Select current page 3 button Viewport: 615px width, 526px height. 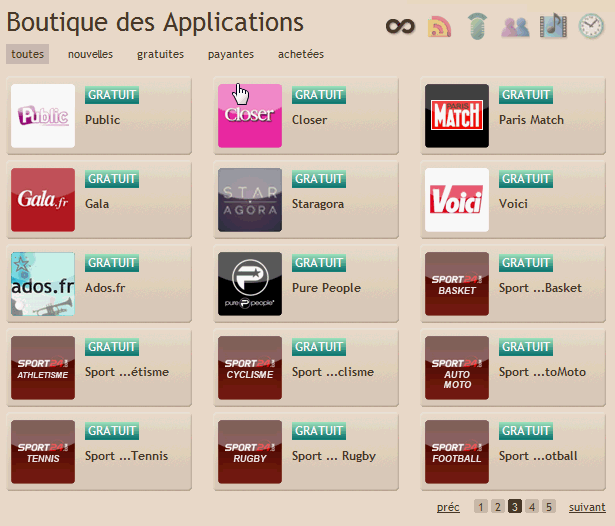click(x=515, y=506)
